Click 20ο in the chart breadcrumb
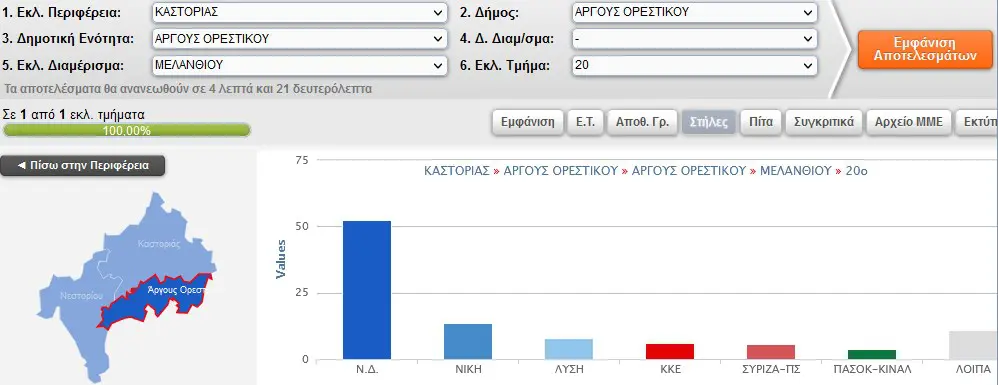 pyautogui.click(x=857, y=171)
